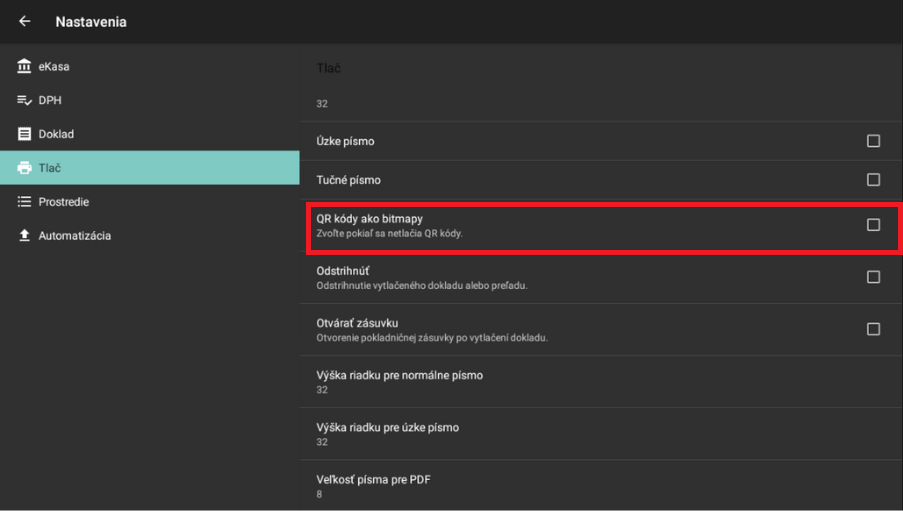Click the Prostredie list icon
Viewport: 903px width, 511px height.
25,202
